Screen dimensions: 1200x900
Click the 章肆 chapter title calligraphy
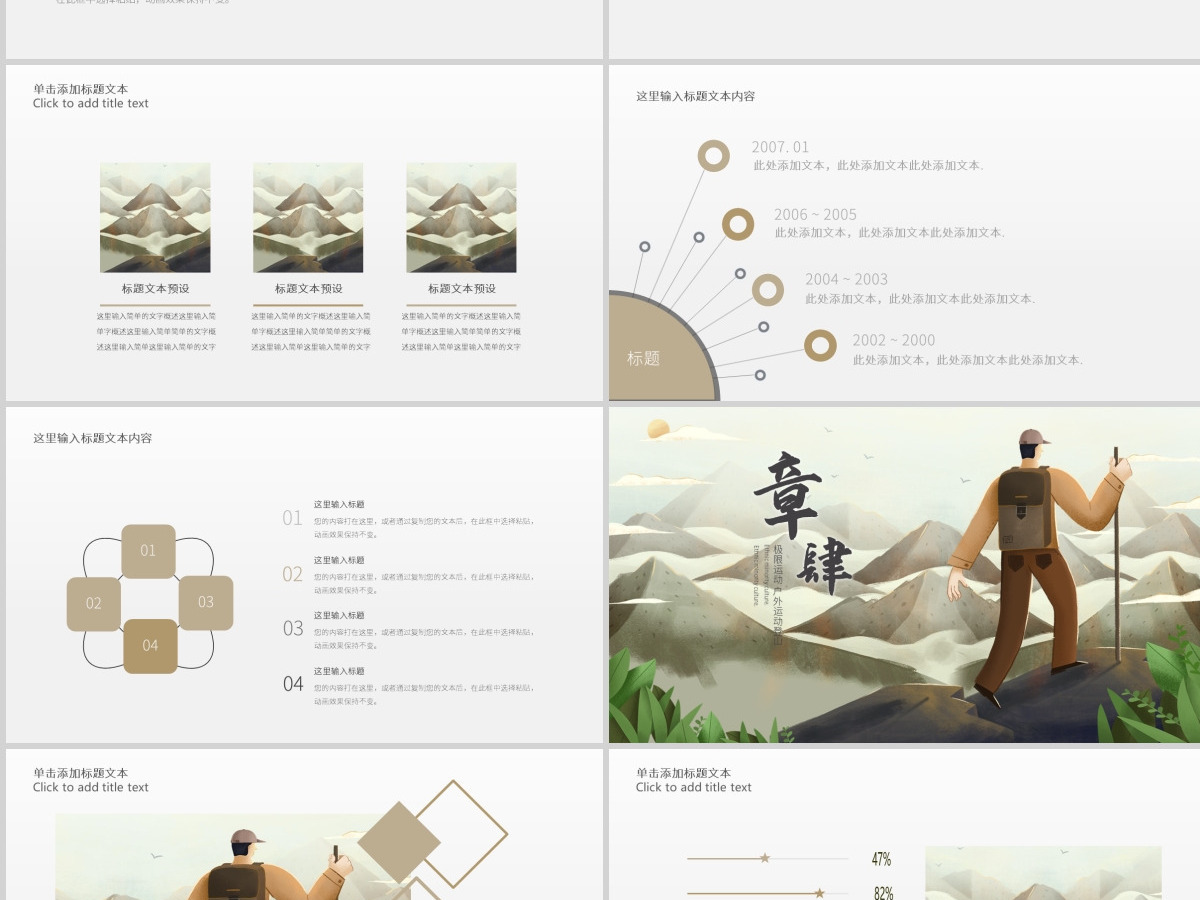click(802, 522)
